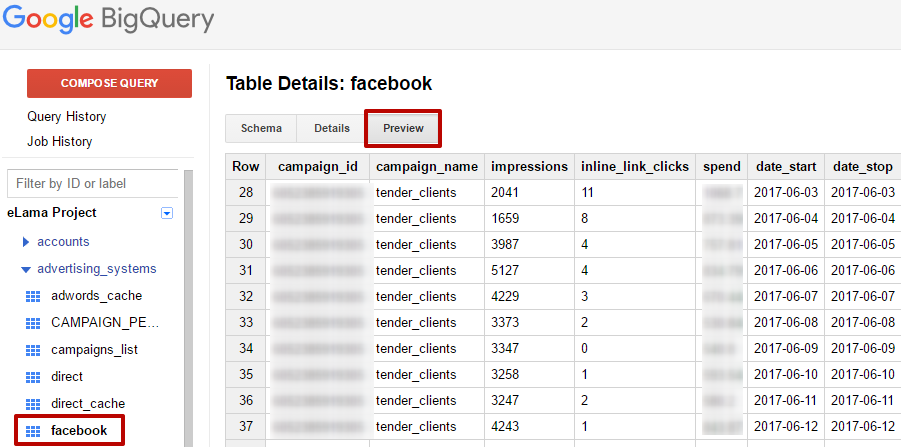
Task: Click the campaigns_list table icon
Action: [x=32, y=350]
